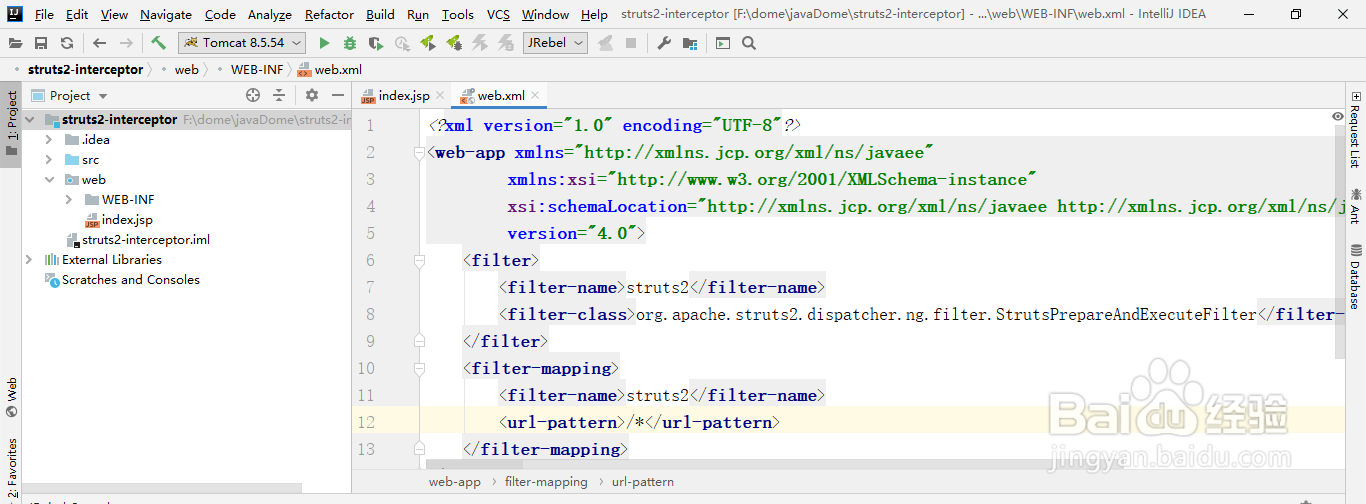Click filter-mapping in the bottom XML breadcrumb

coord(546,482)
